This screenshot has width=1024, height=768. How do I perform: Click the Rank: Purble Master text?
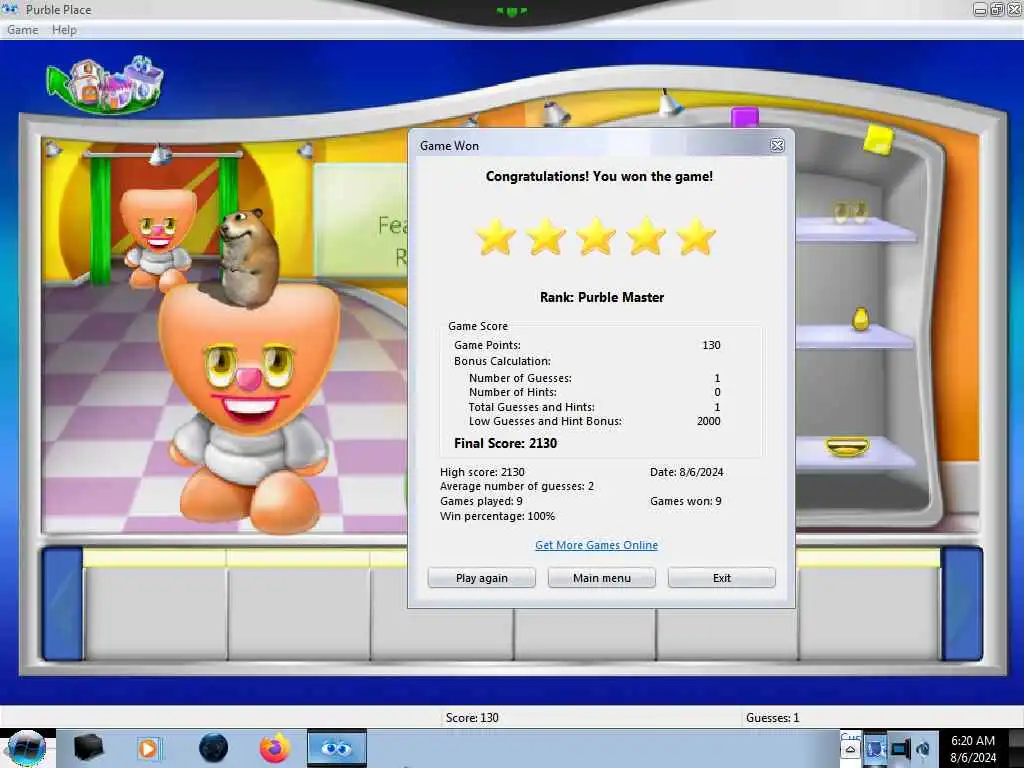601,297
